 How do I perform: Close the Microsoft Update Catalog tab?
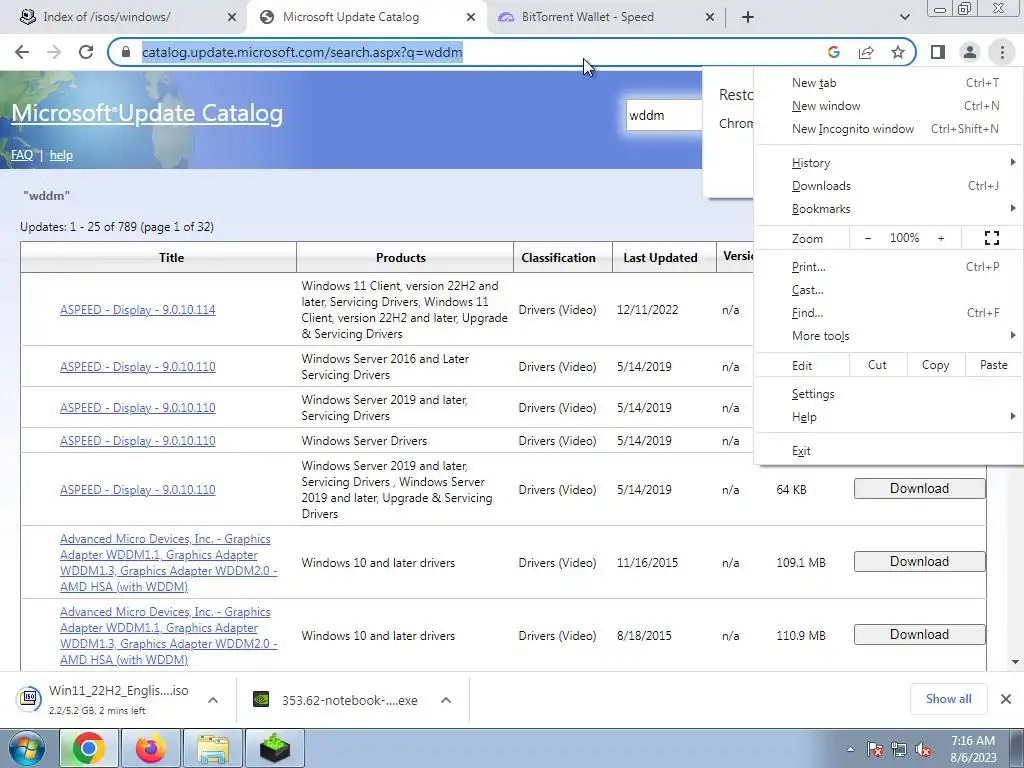pos(471,18)
